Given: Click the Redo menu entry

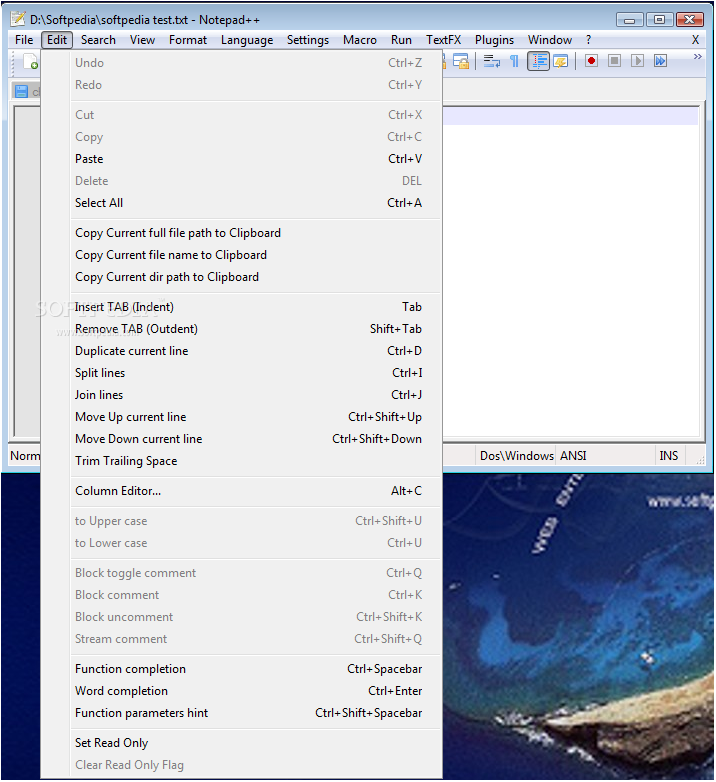Looking at the screenshot, I should click(242, 85).
